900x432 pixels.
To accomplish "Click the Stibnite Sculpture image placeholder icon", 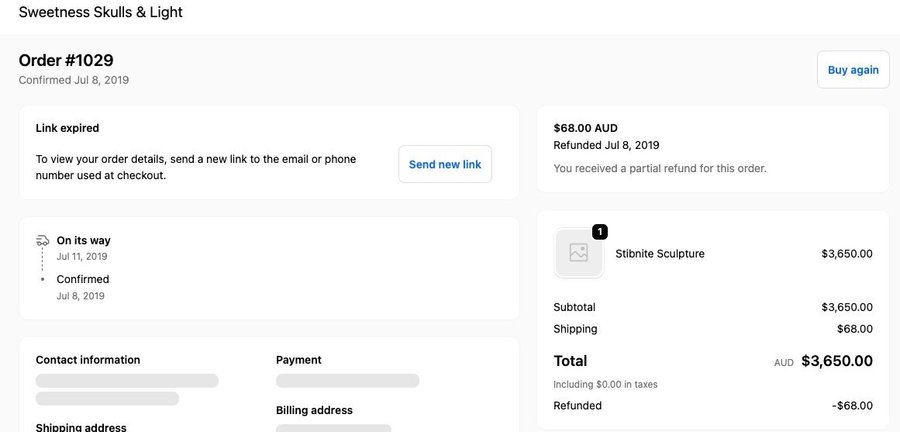I will (x=579, y=253).
